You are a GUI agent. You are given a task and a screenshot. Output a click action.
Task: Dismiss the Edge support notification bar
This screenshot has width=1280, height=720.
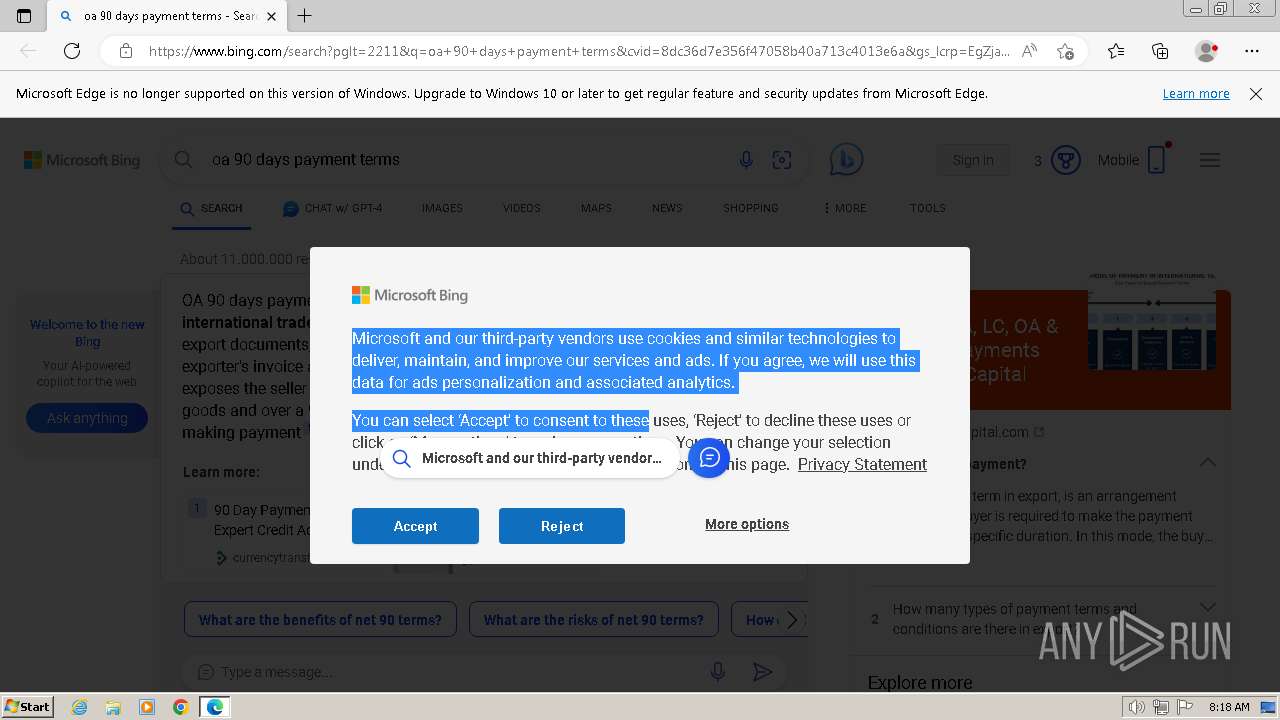[x=1256, y=93]
